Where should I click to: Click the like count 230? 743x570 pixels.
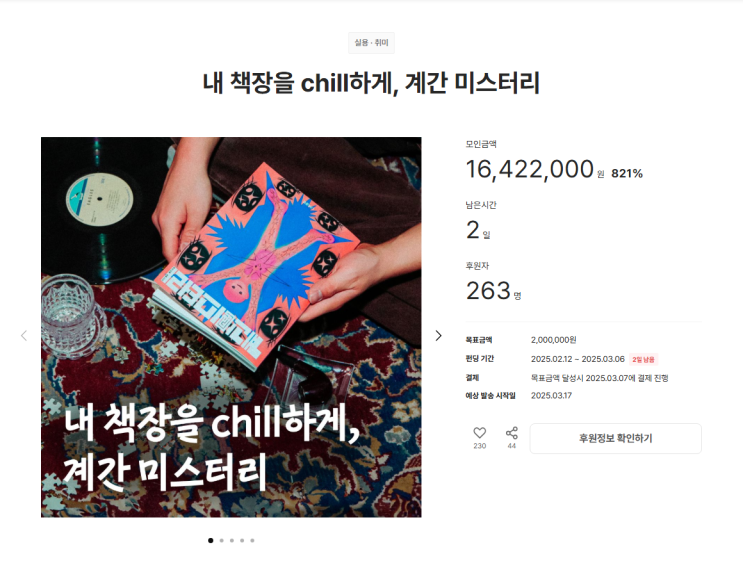click(480, 446)
